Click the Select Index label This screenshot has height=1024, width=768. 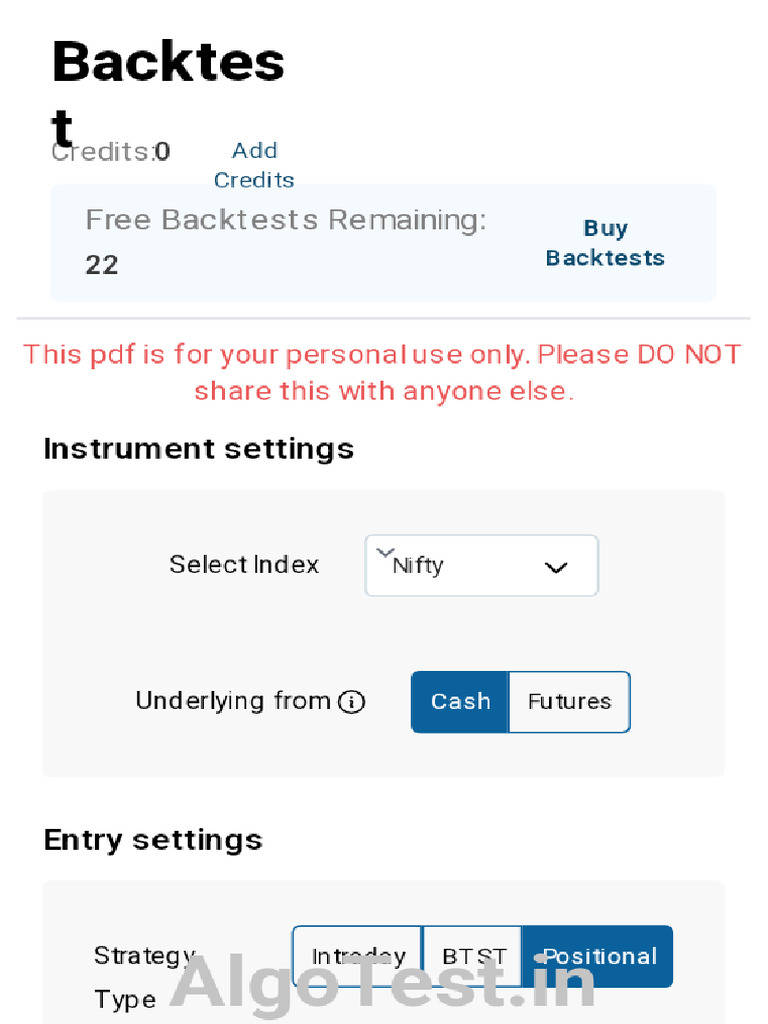[x=244, y=565]
